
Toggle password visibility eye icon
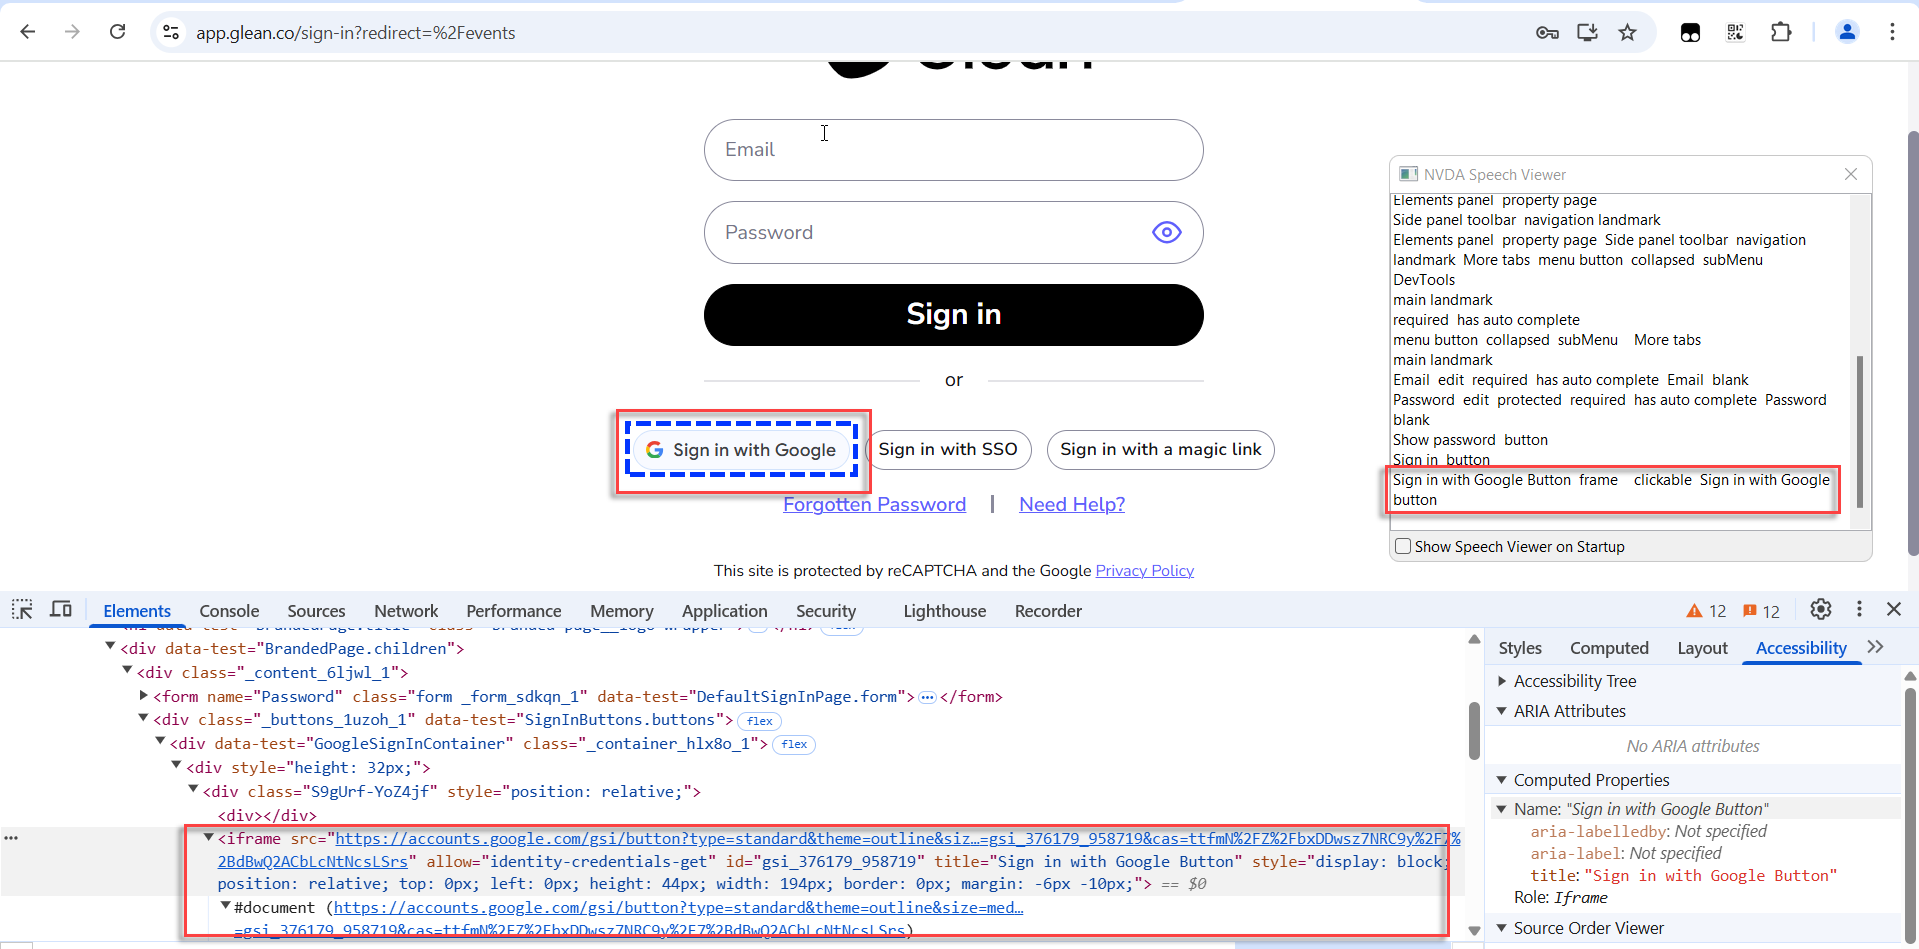pos(1166,233)
